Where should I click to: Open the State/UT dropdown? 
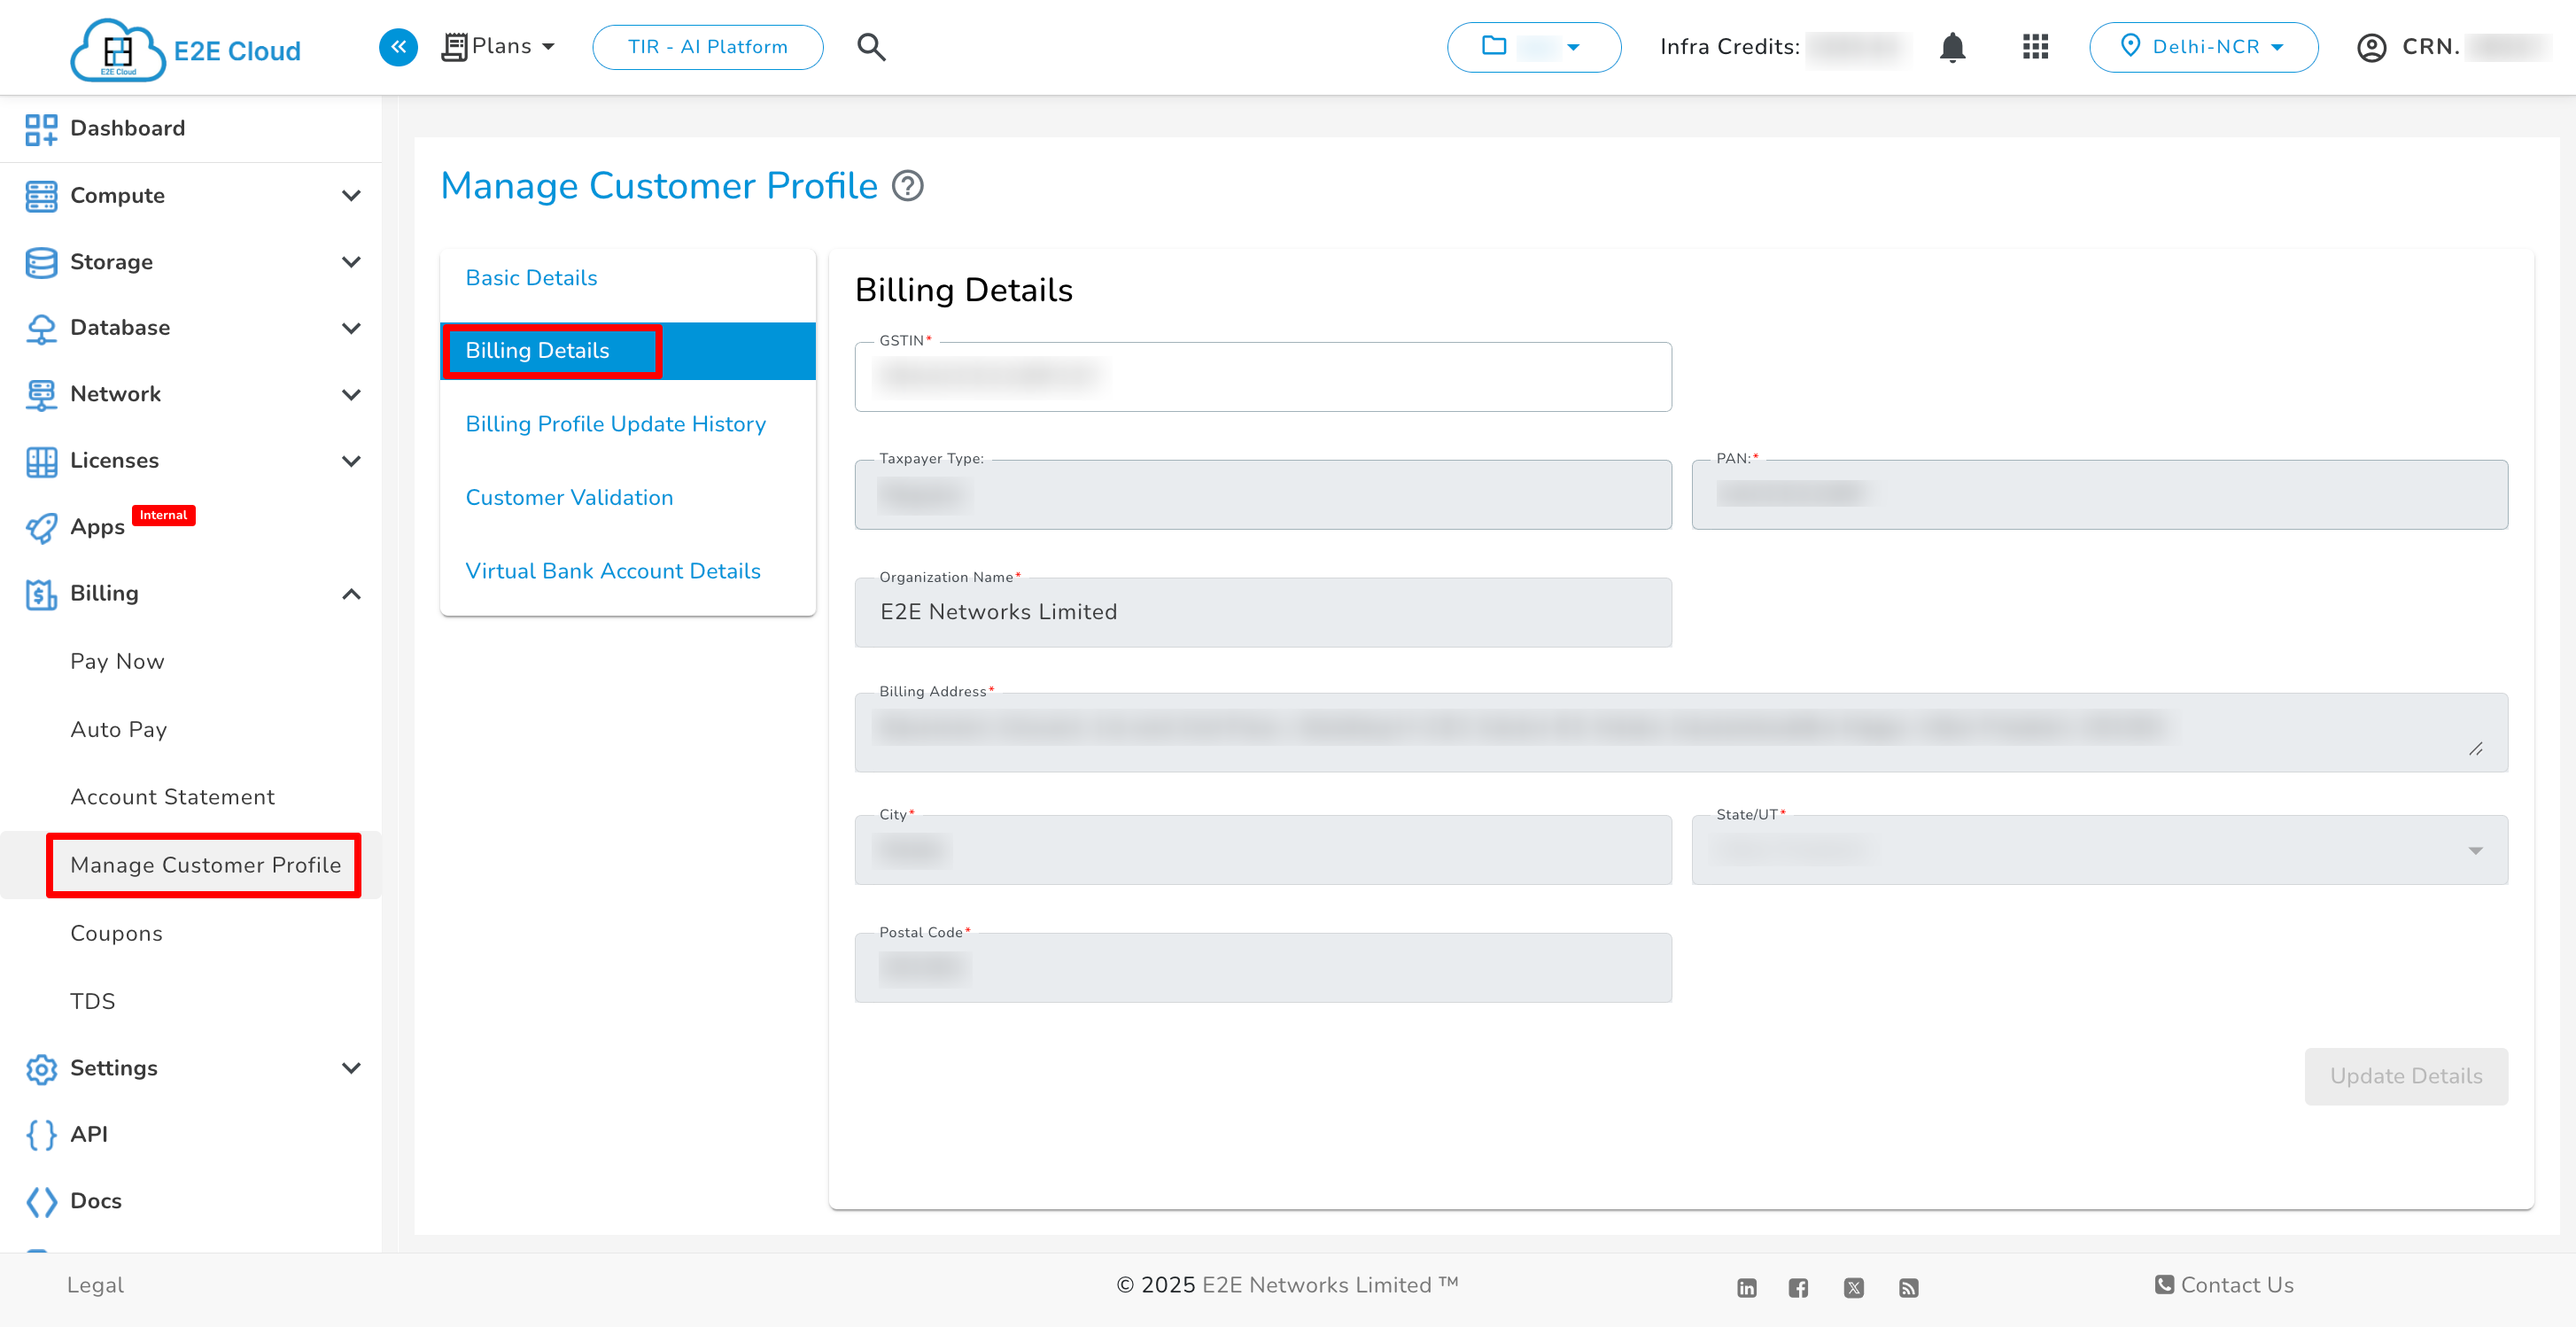(2099, 850)
